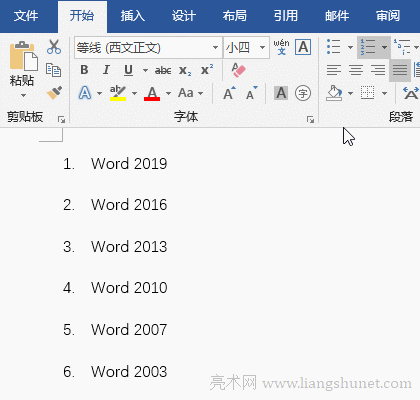Align text left

click(334, 70)
